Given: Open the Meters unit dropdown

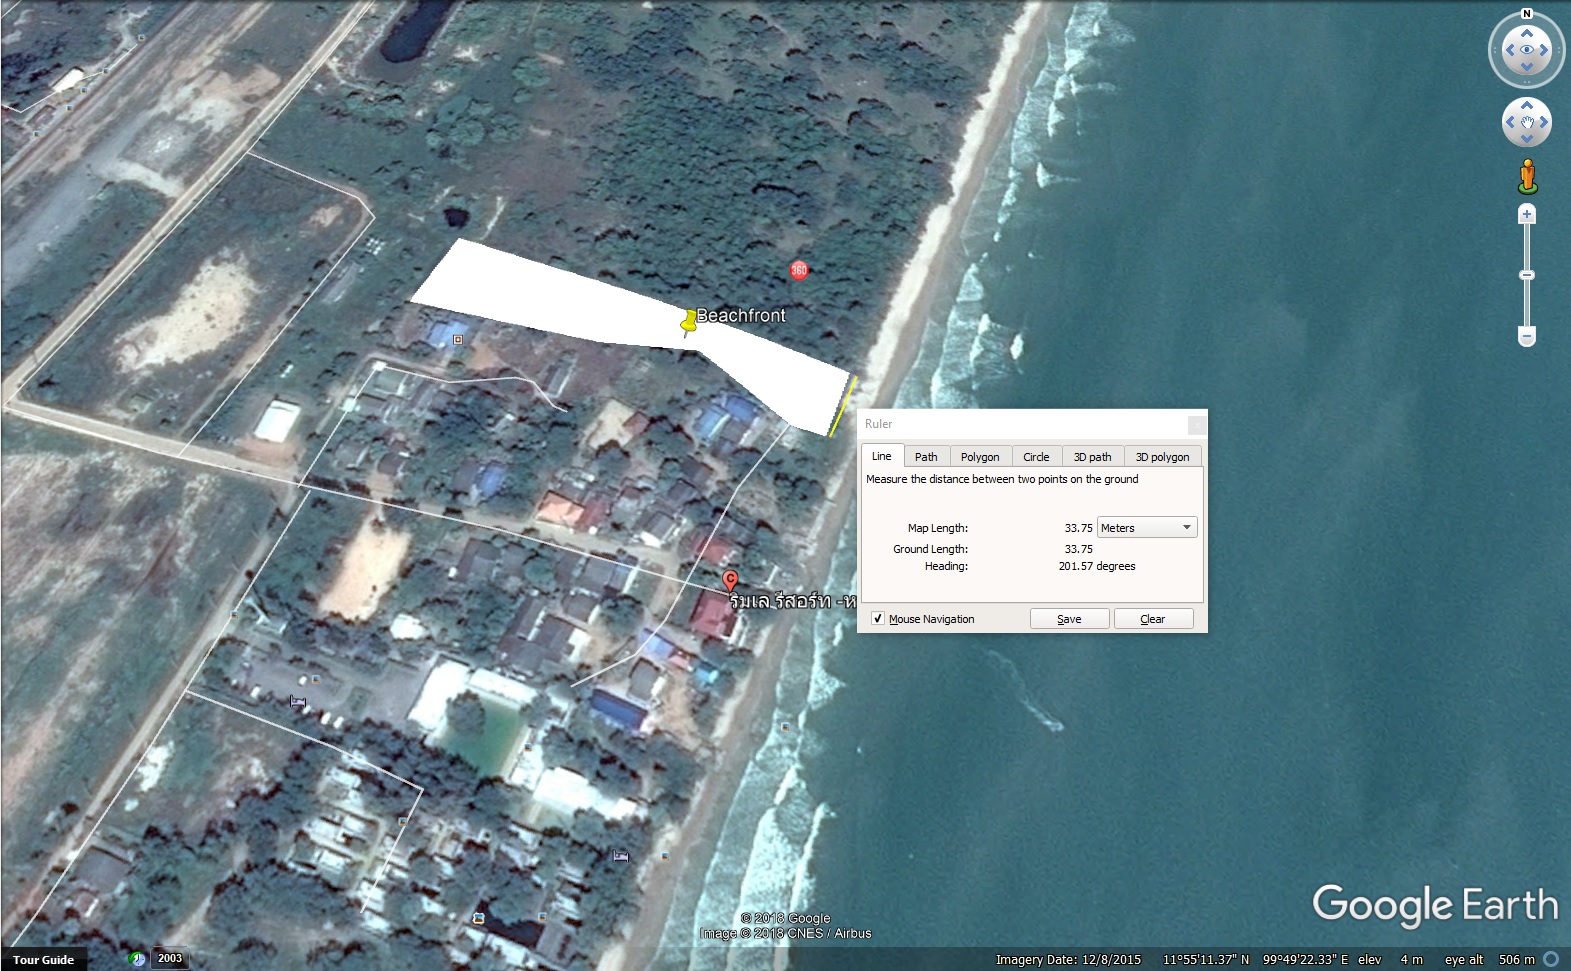Looking at the screenshot, I should [x=1146, y=528].
